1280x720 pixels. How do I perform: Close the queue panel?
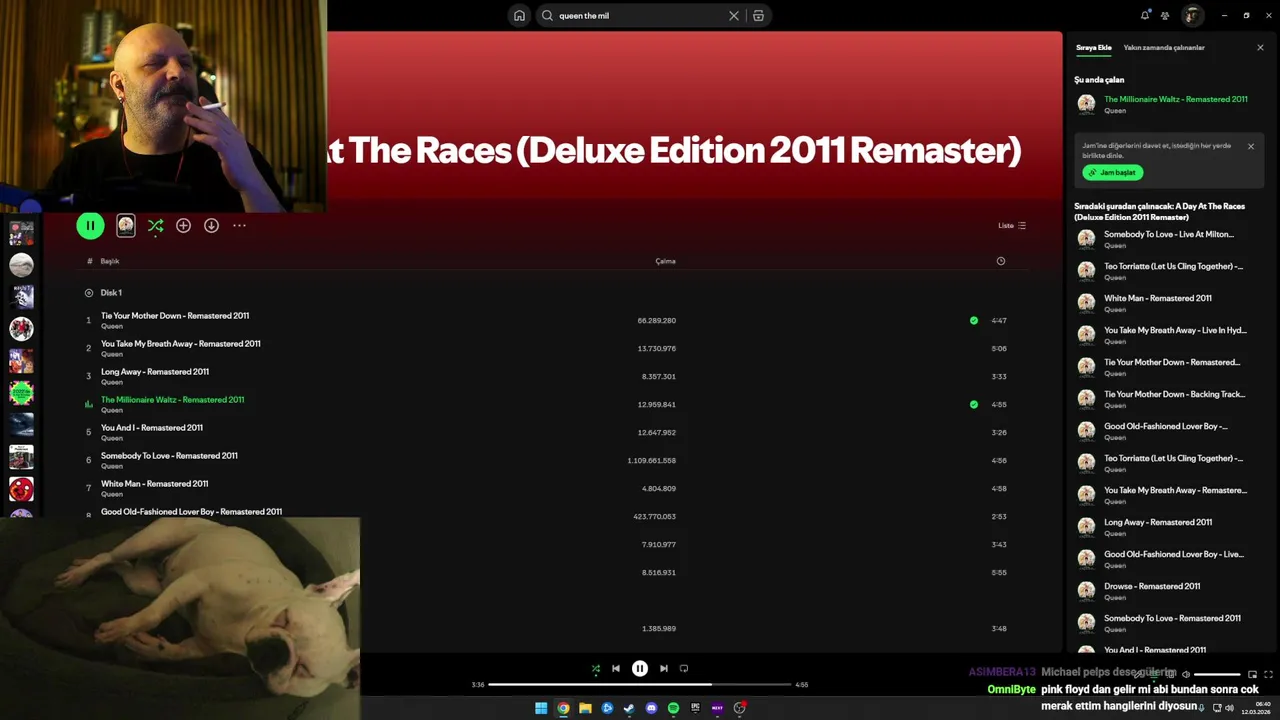[x=1260, y=47]
